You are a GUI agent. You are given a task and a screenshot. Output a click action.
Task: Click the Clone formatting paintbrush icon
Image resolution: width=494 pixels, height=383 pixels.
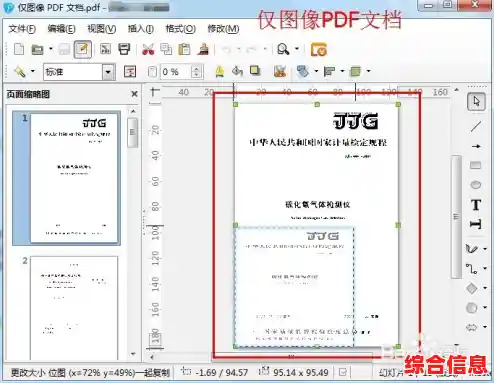203,49
